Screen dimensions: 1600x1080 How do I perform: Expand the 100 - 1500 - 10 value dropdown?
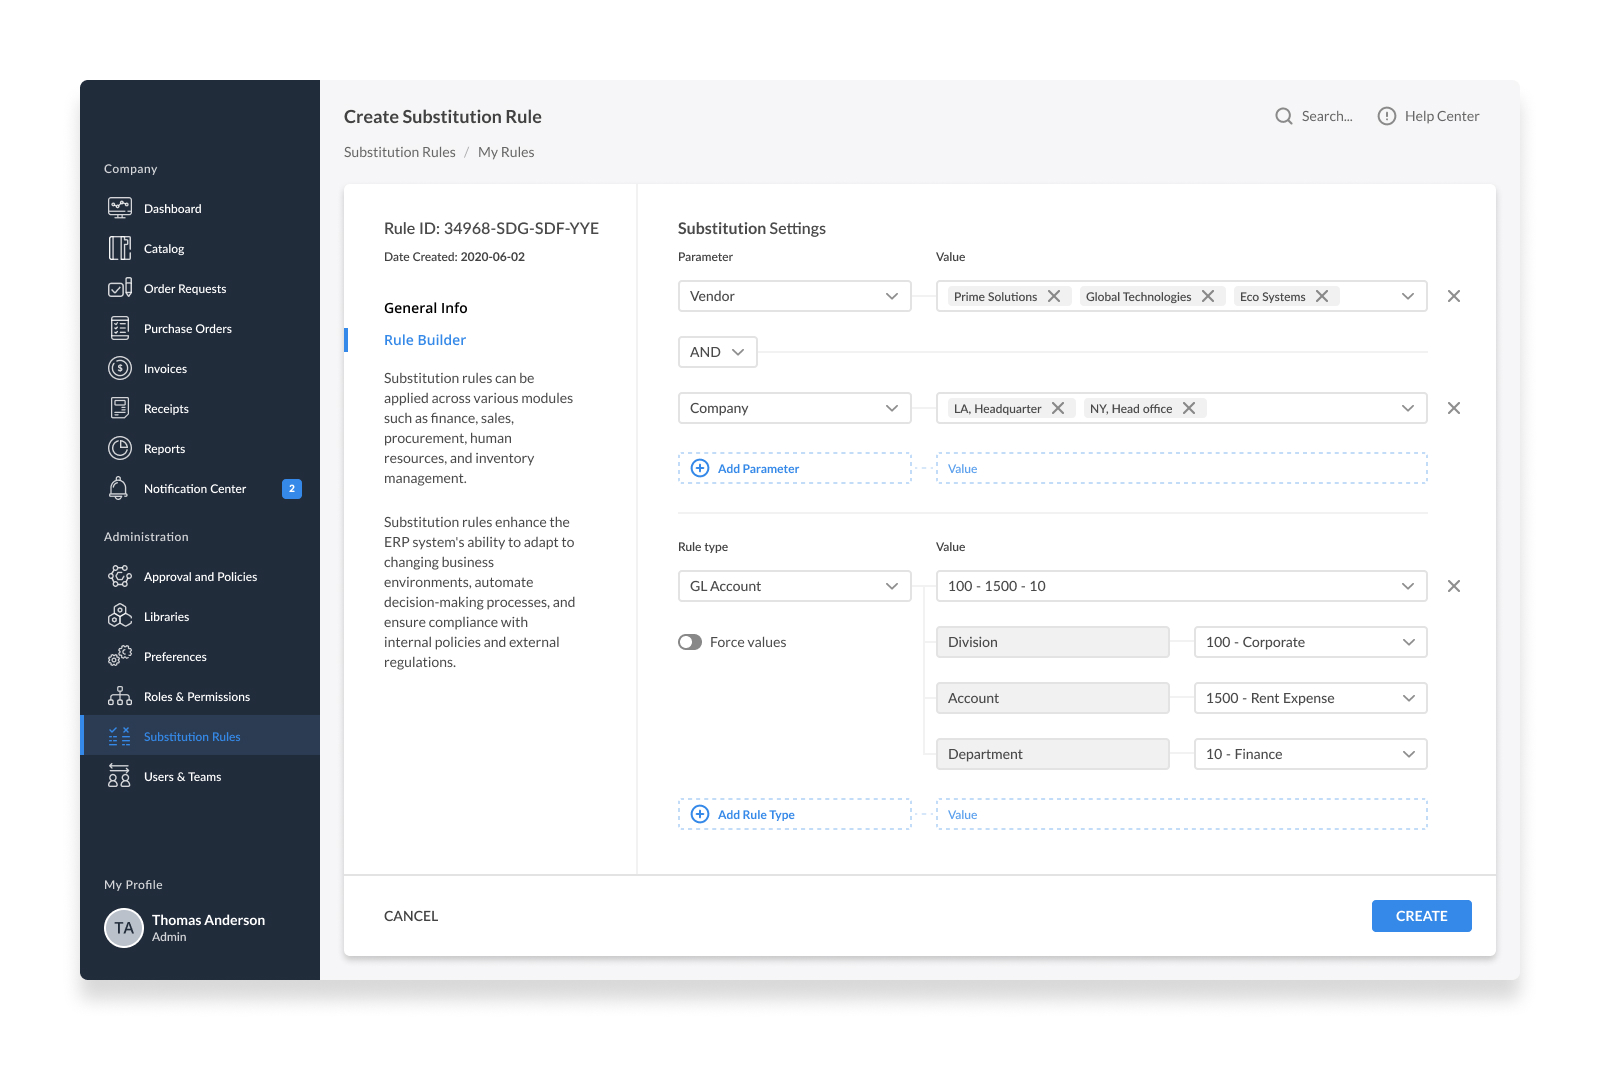[1182, 586]
